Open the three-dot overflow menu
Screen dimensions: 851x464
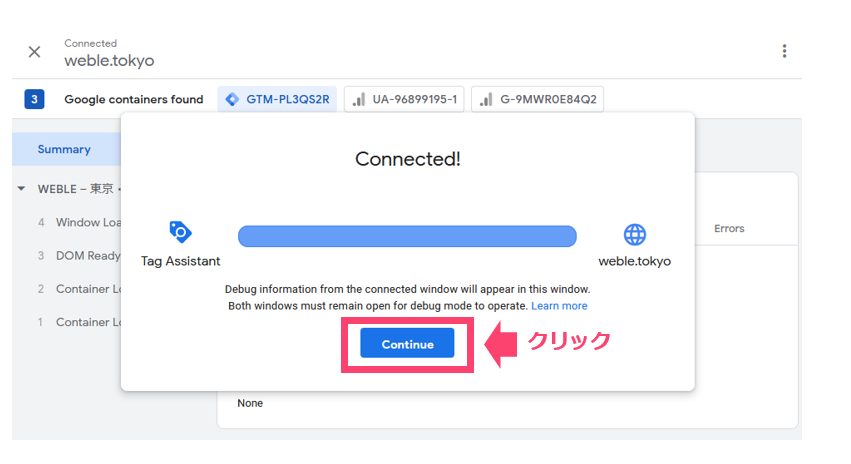pos(784,51)
